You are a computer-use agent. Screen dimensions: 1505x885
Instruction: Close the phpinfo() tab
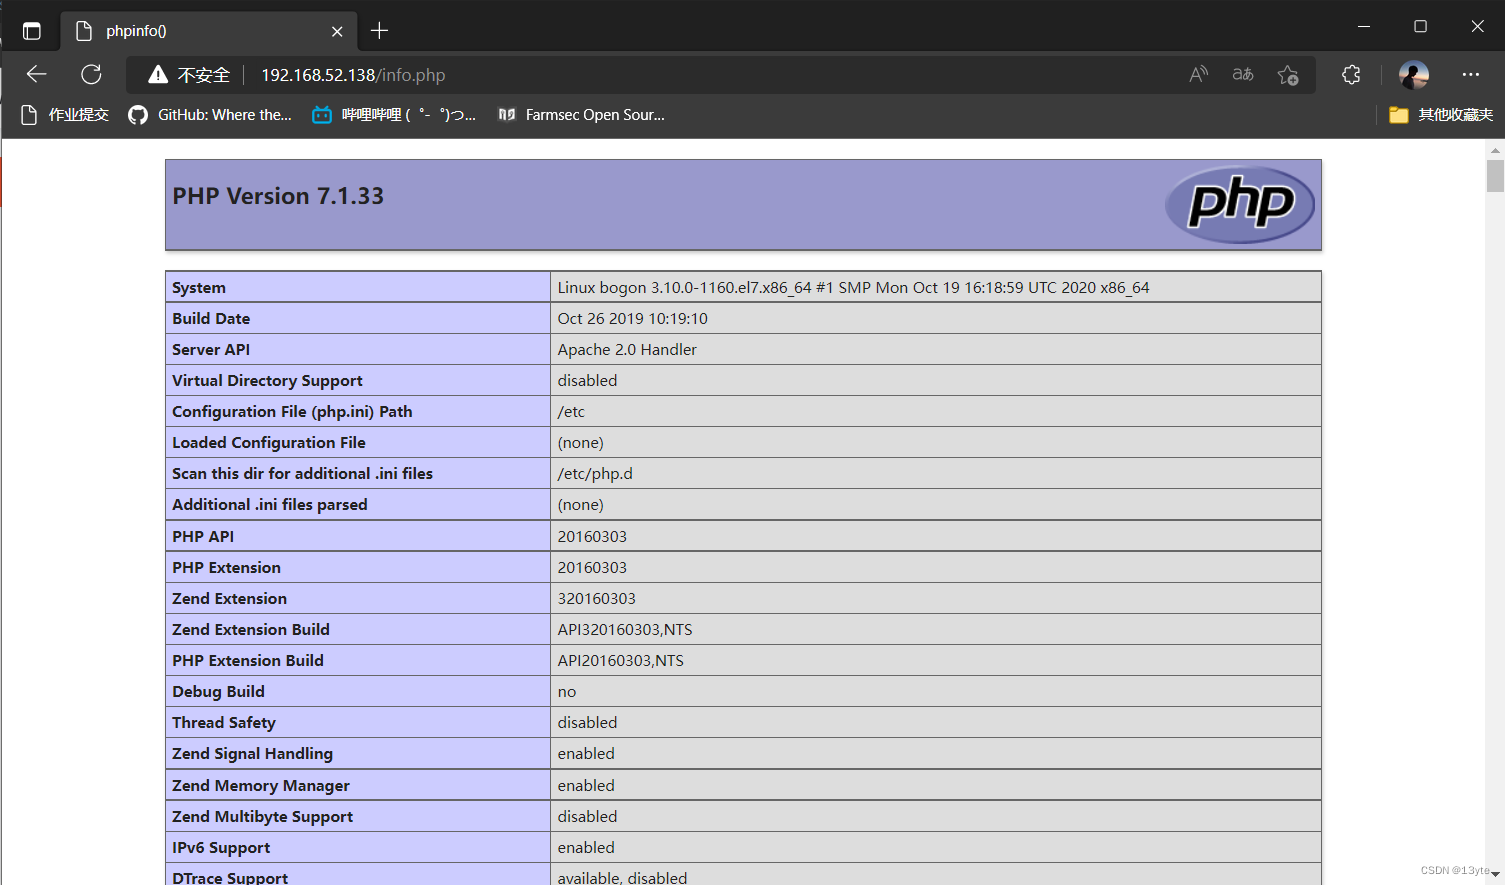point(337,31)
